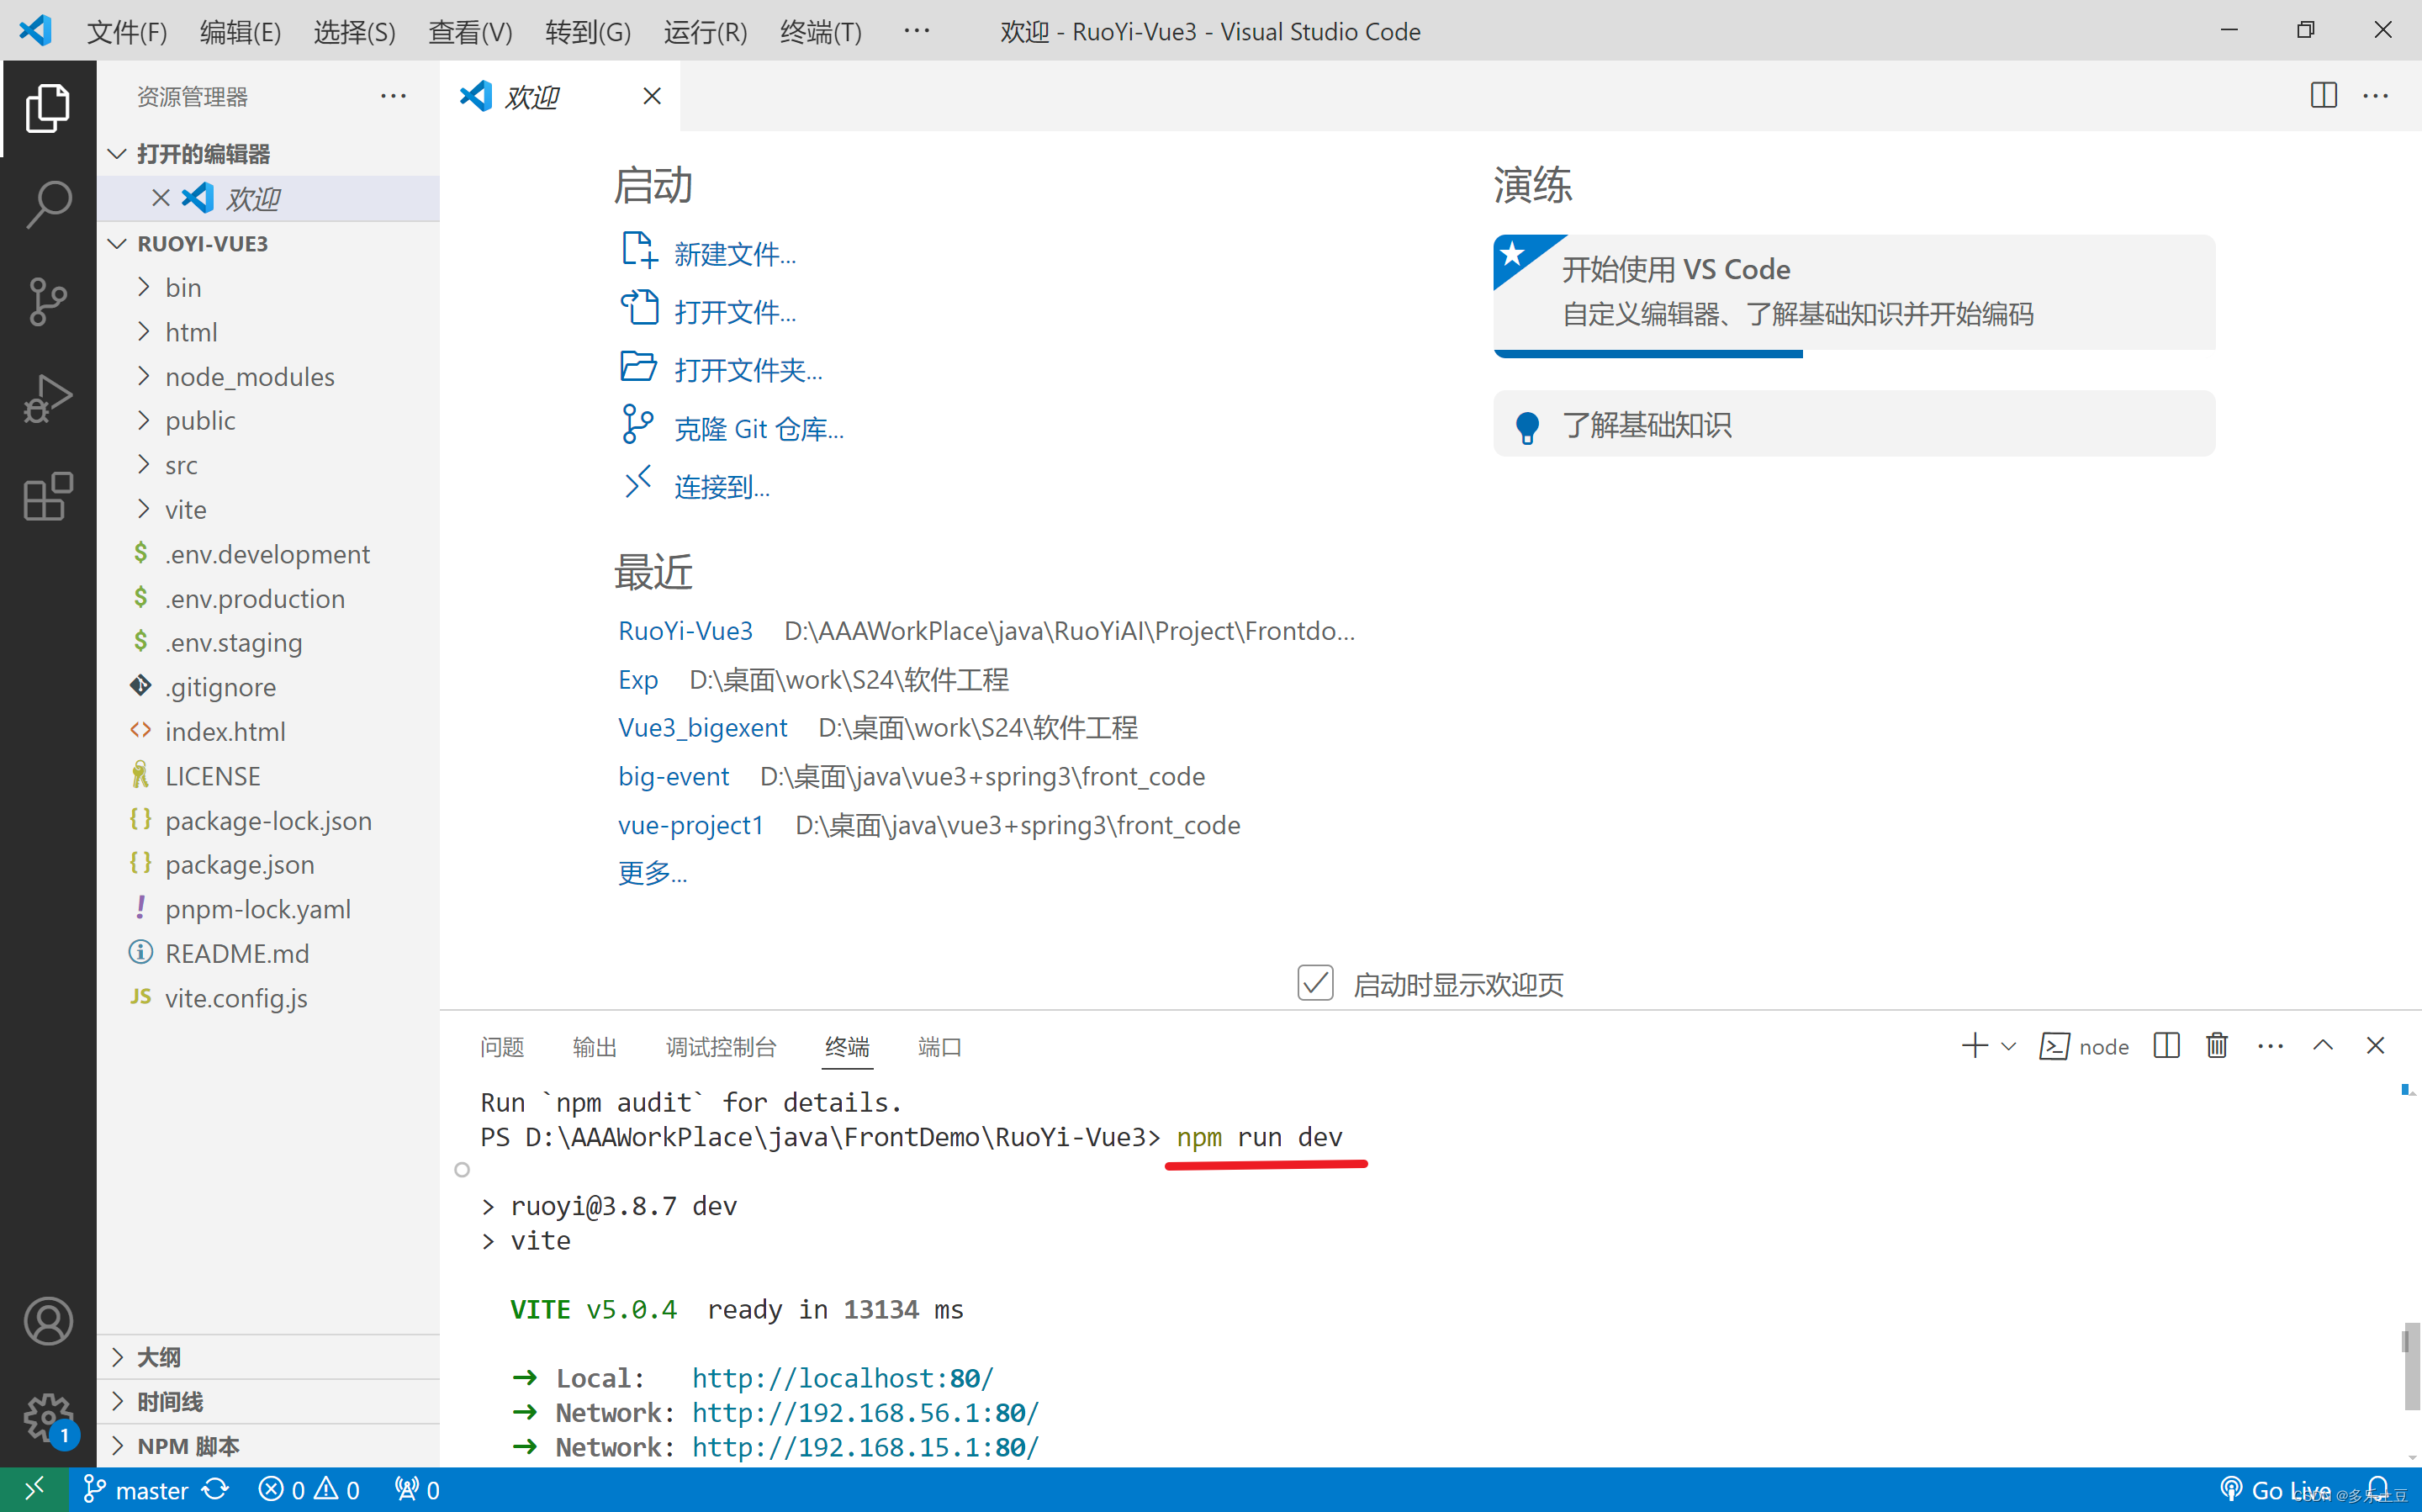Open the Manage settings gear
This screenshot has width=2422, height=1512.
tap(48, 1417)
